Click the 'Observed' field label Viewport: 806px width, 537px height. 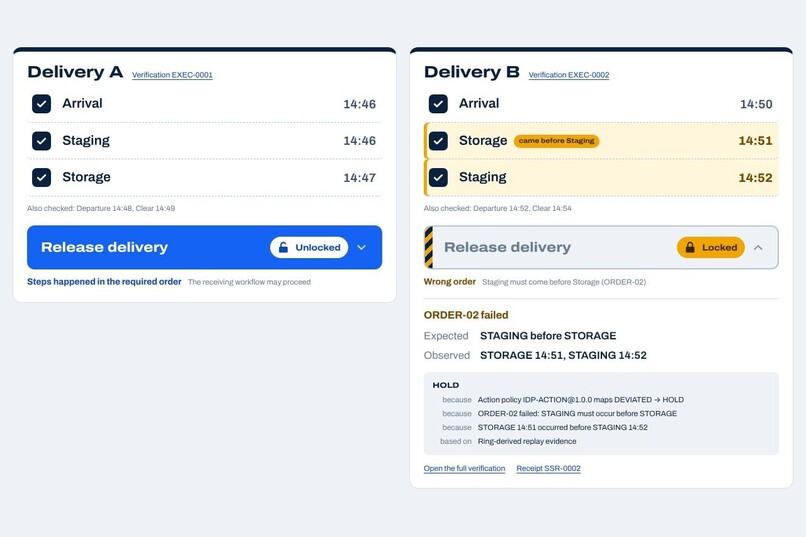(447, 356)
